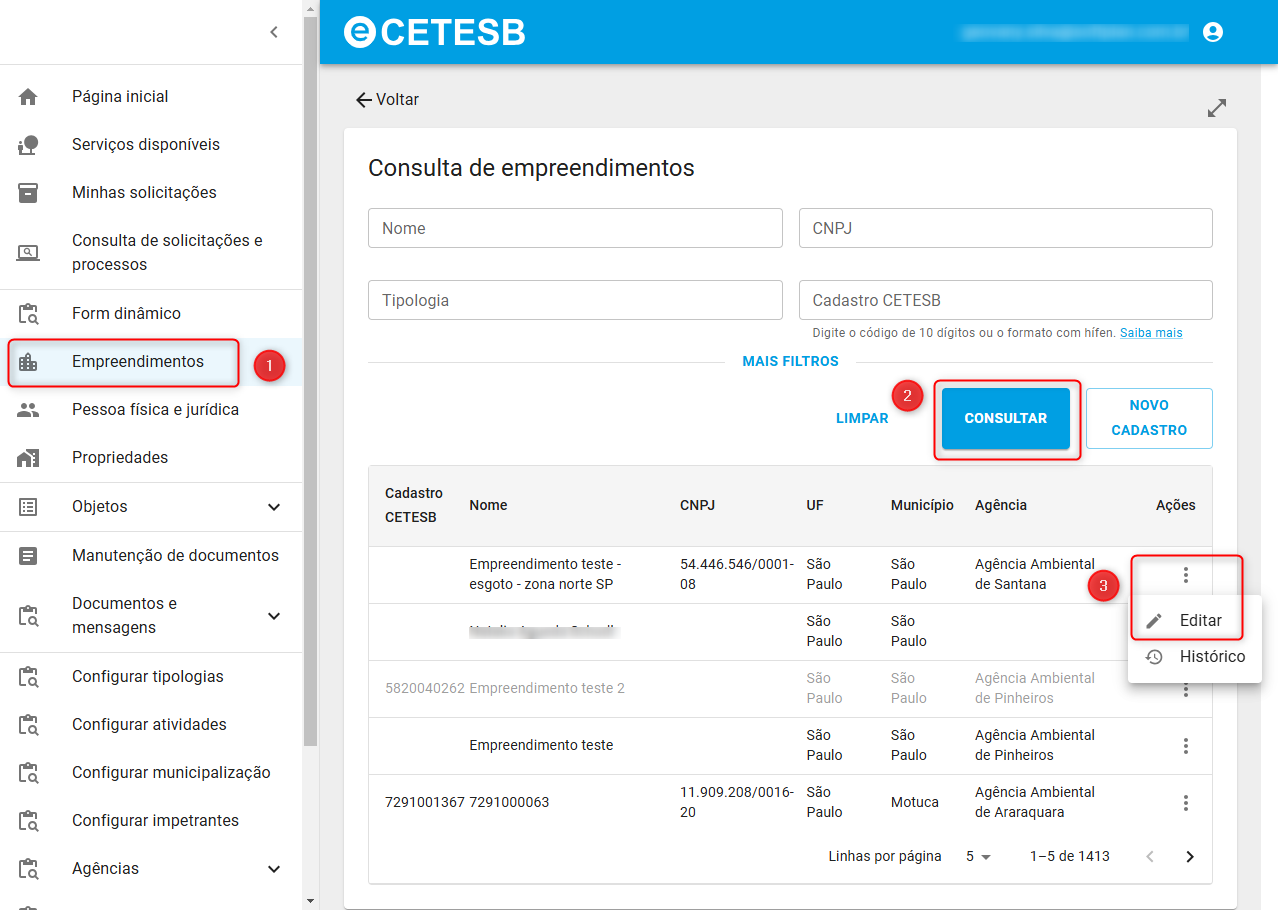This screenshot has height=910, width=1278.
Task: Go to next page of results
Action: pyautogui.click(x=1190, y=857)
